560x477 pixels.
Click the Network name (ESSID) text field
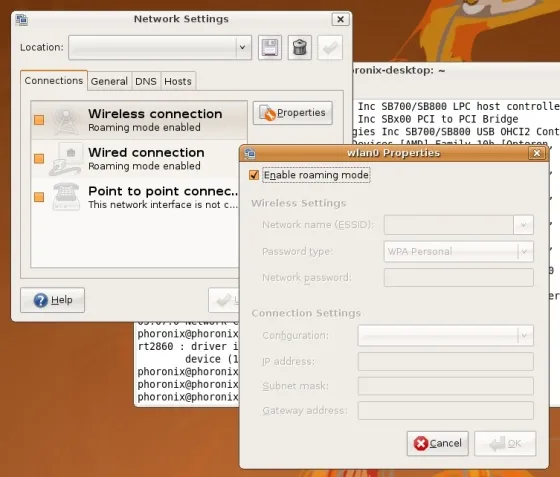coord(449,225)
